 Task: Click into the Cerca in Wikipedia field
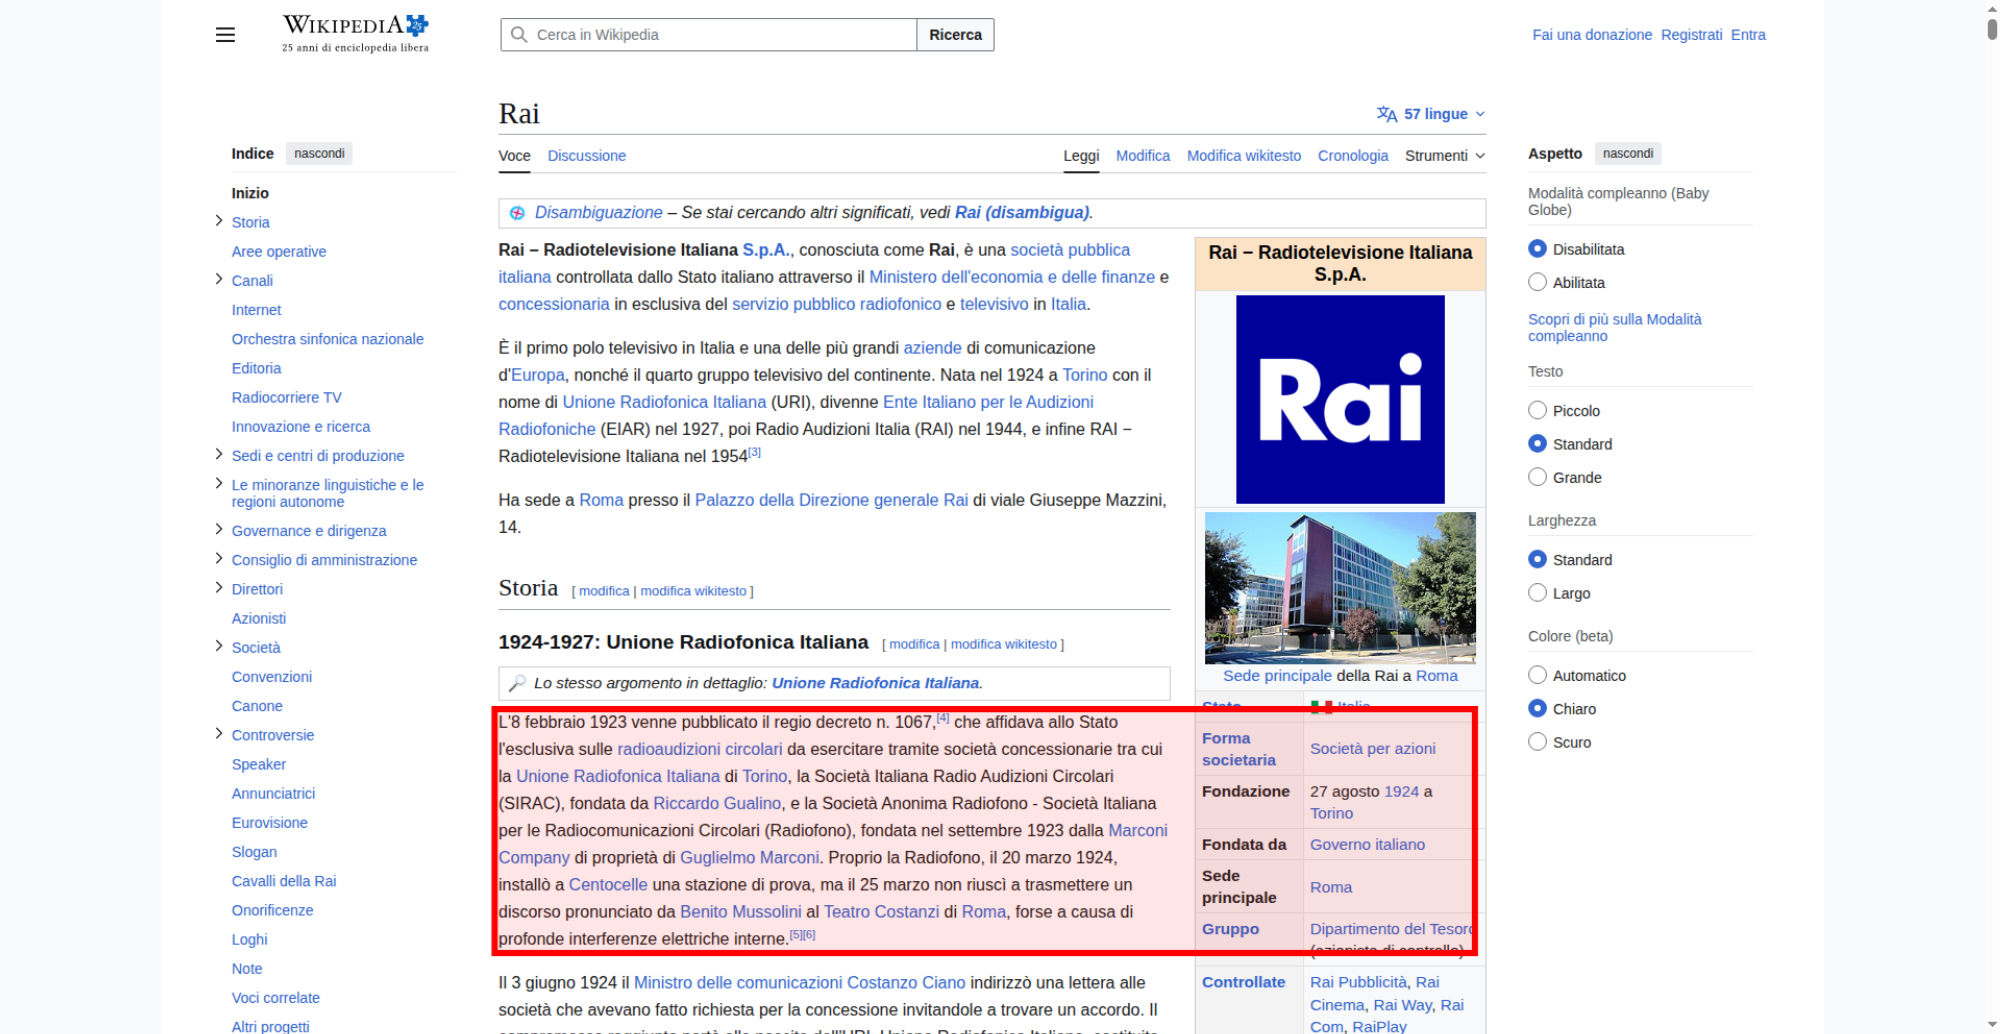pyautogui.click(x=720, y=35)
